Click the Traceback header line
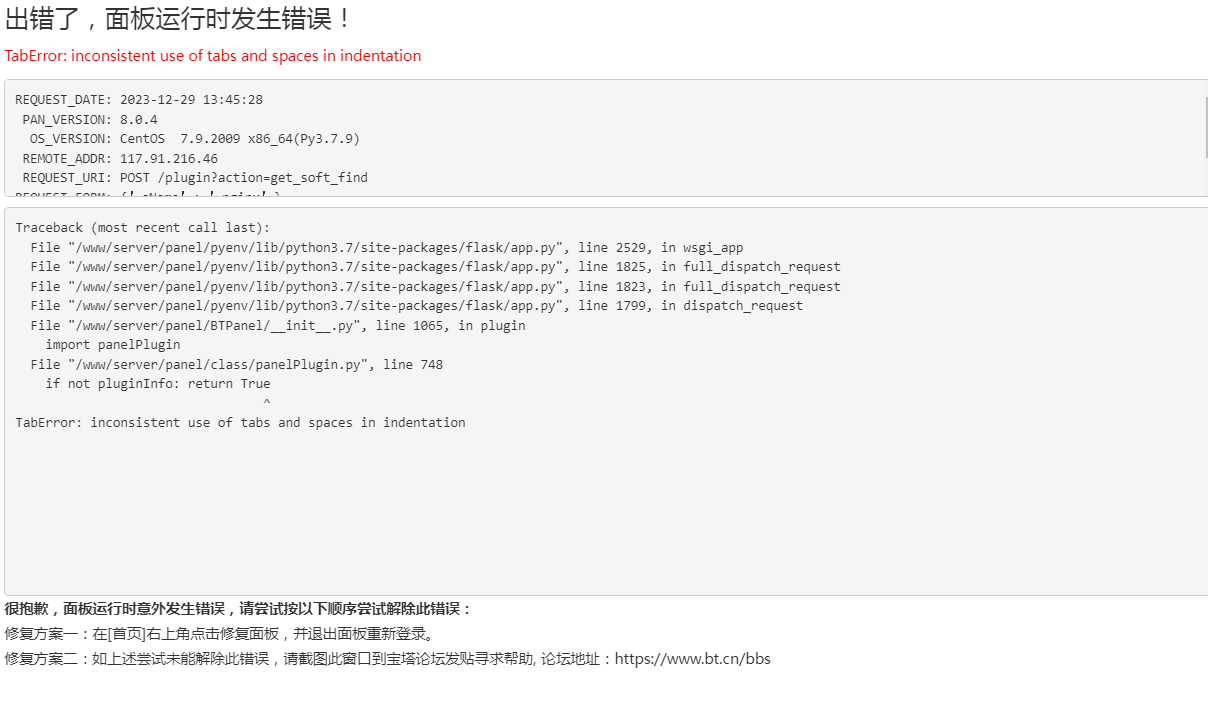The height and width of the screenshot is (709, 1208). tap(143, 228)
